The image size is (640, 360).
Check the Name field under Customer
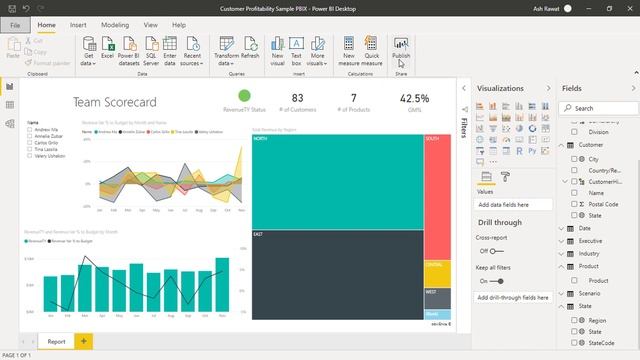coord(574,193)
